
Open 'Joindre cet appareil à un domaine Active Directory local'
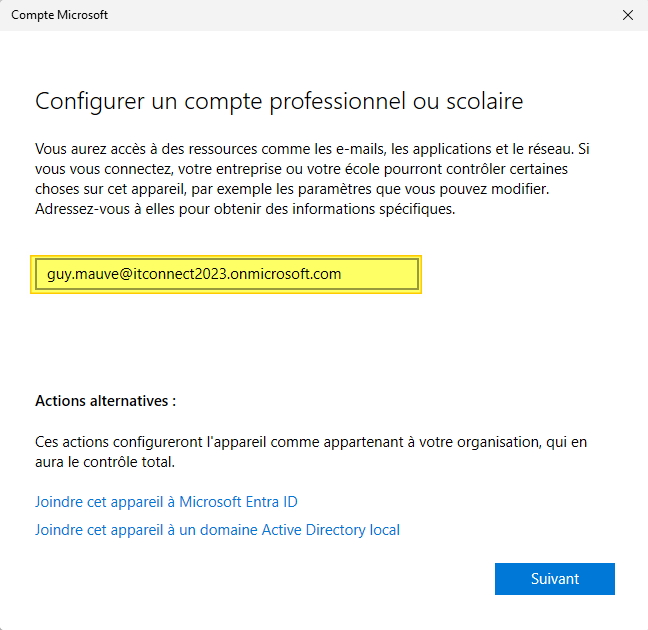point(217,530)
